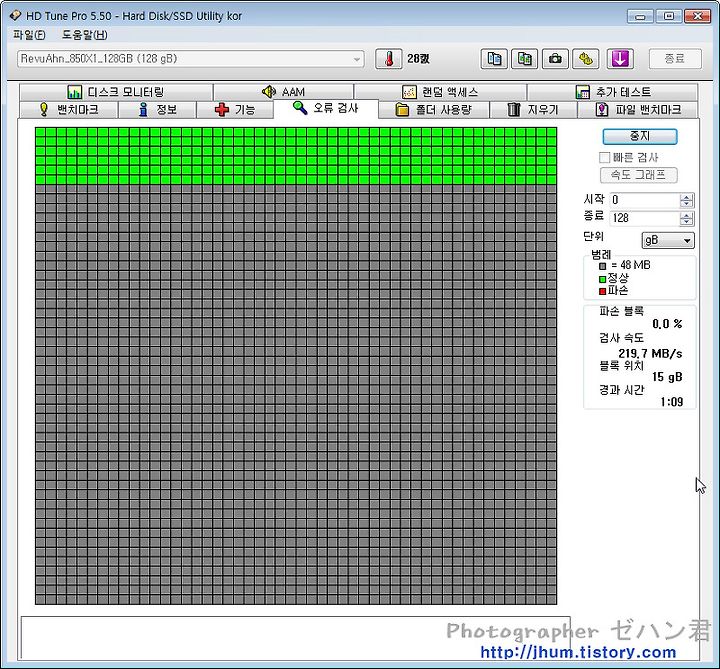The height and width of the screenshot is (669, 720).
Task: Click the 219.7 MB/s scan speed value
Action: (650, 354)
